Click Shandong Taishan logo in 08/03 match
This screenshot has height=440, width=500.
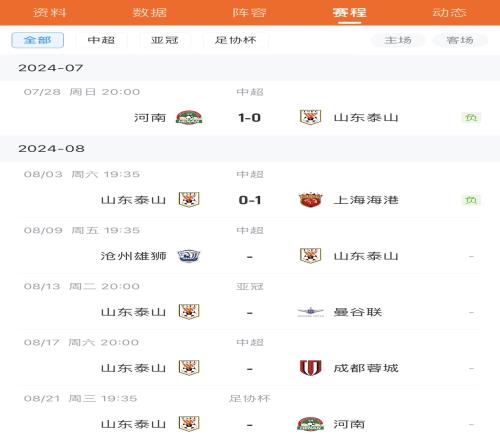click(189, 200)
